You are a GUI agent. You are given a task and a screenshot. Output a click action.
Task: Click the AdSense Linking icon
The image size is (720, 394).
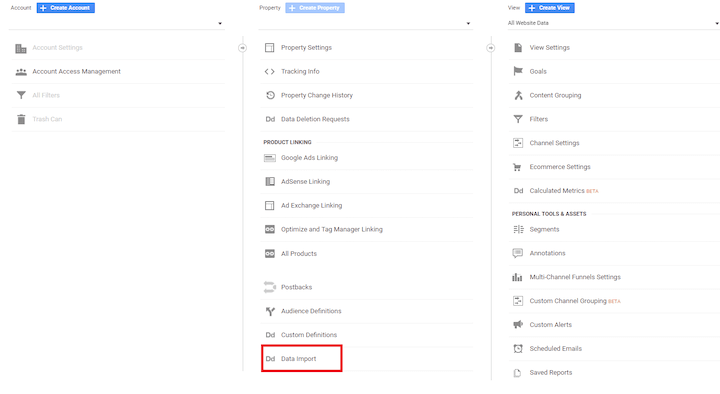point(270,181)
